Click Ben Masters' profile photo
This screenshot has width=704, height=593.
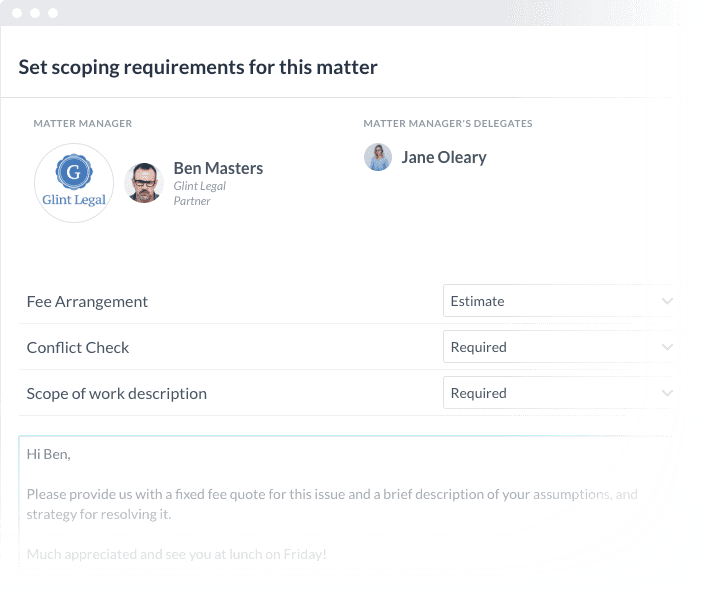pyautogui.click(x=144, y=183)
